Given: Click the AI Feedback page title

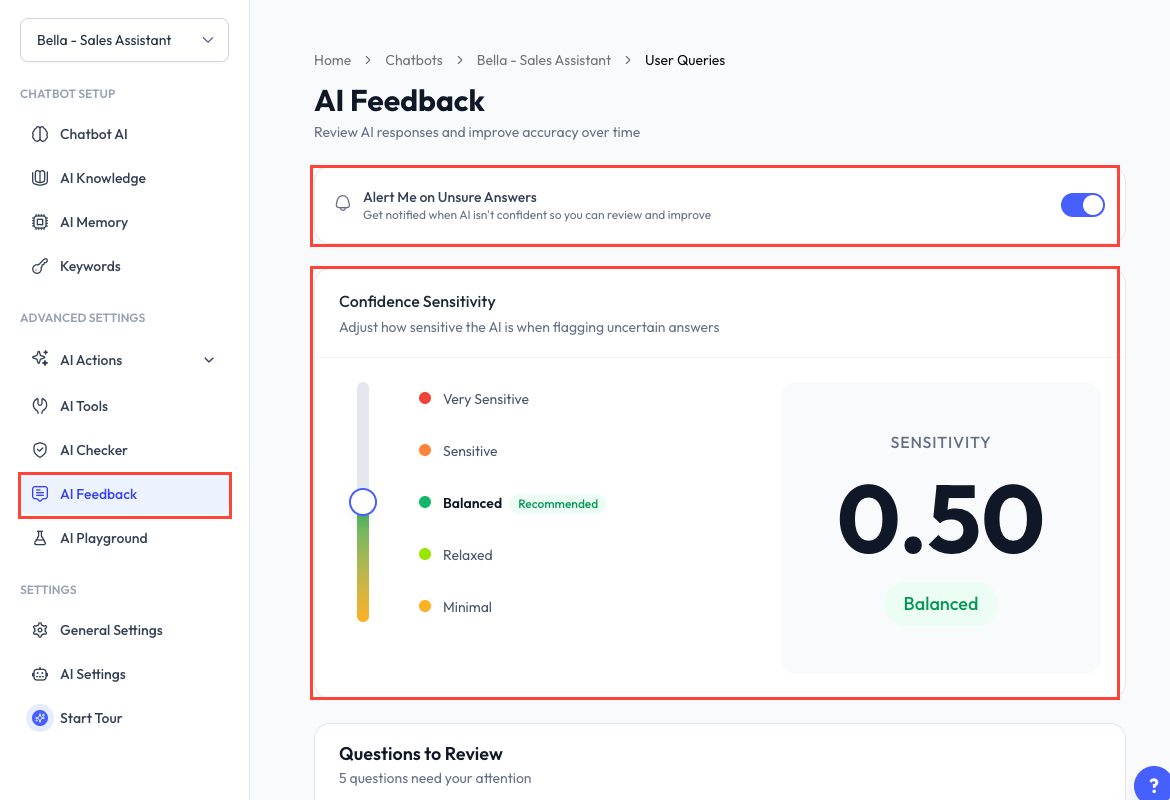Looking at the screenshot, I should click(399, 101).
